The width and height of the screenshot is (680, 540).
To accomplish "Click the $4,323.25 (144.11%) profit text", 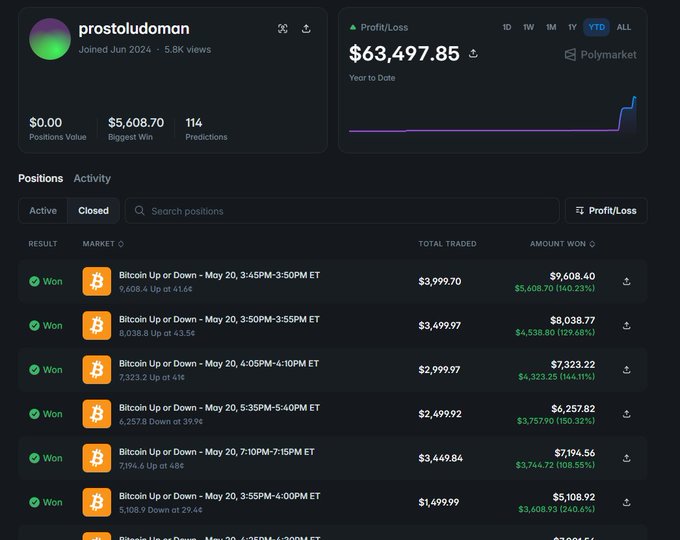I will pos(557,376).
